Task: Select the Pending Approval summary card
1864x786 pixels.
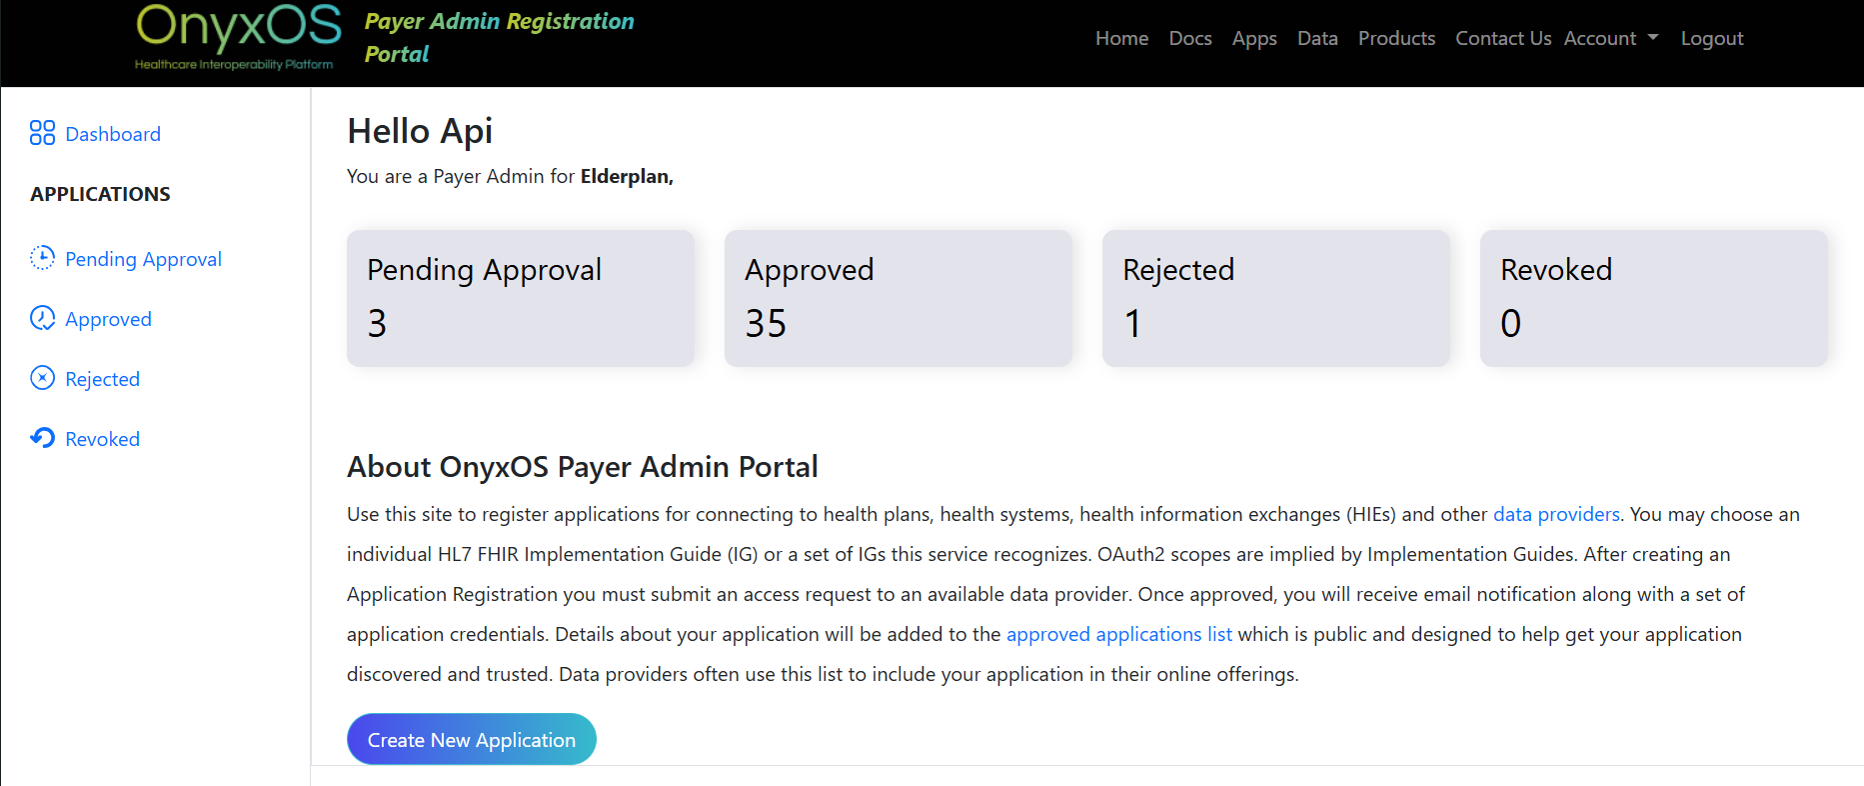Action: pyautogui.click(x=520, y=298)
